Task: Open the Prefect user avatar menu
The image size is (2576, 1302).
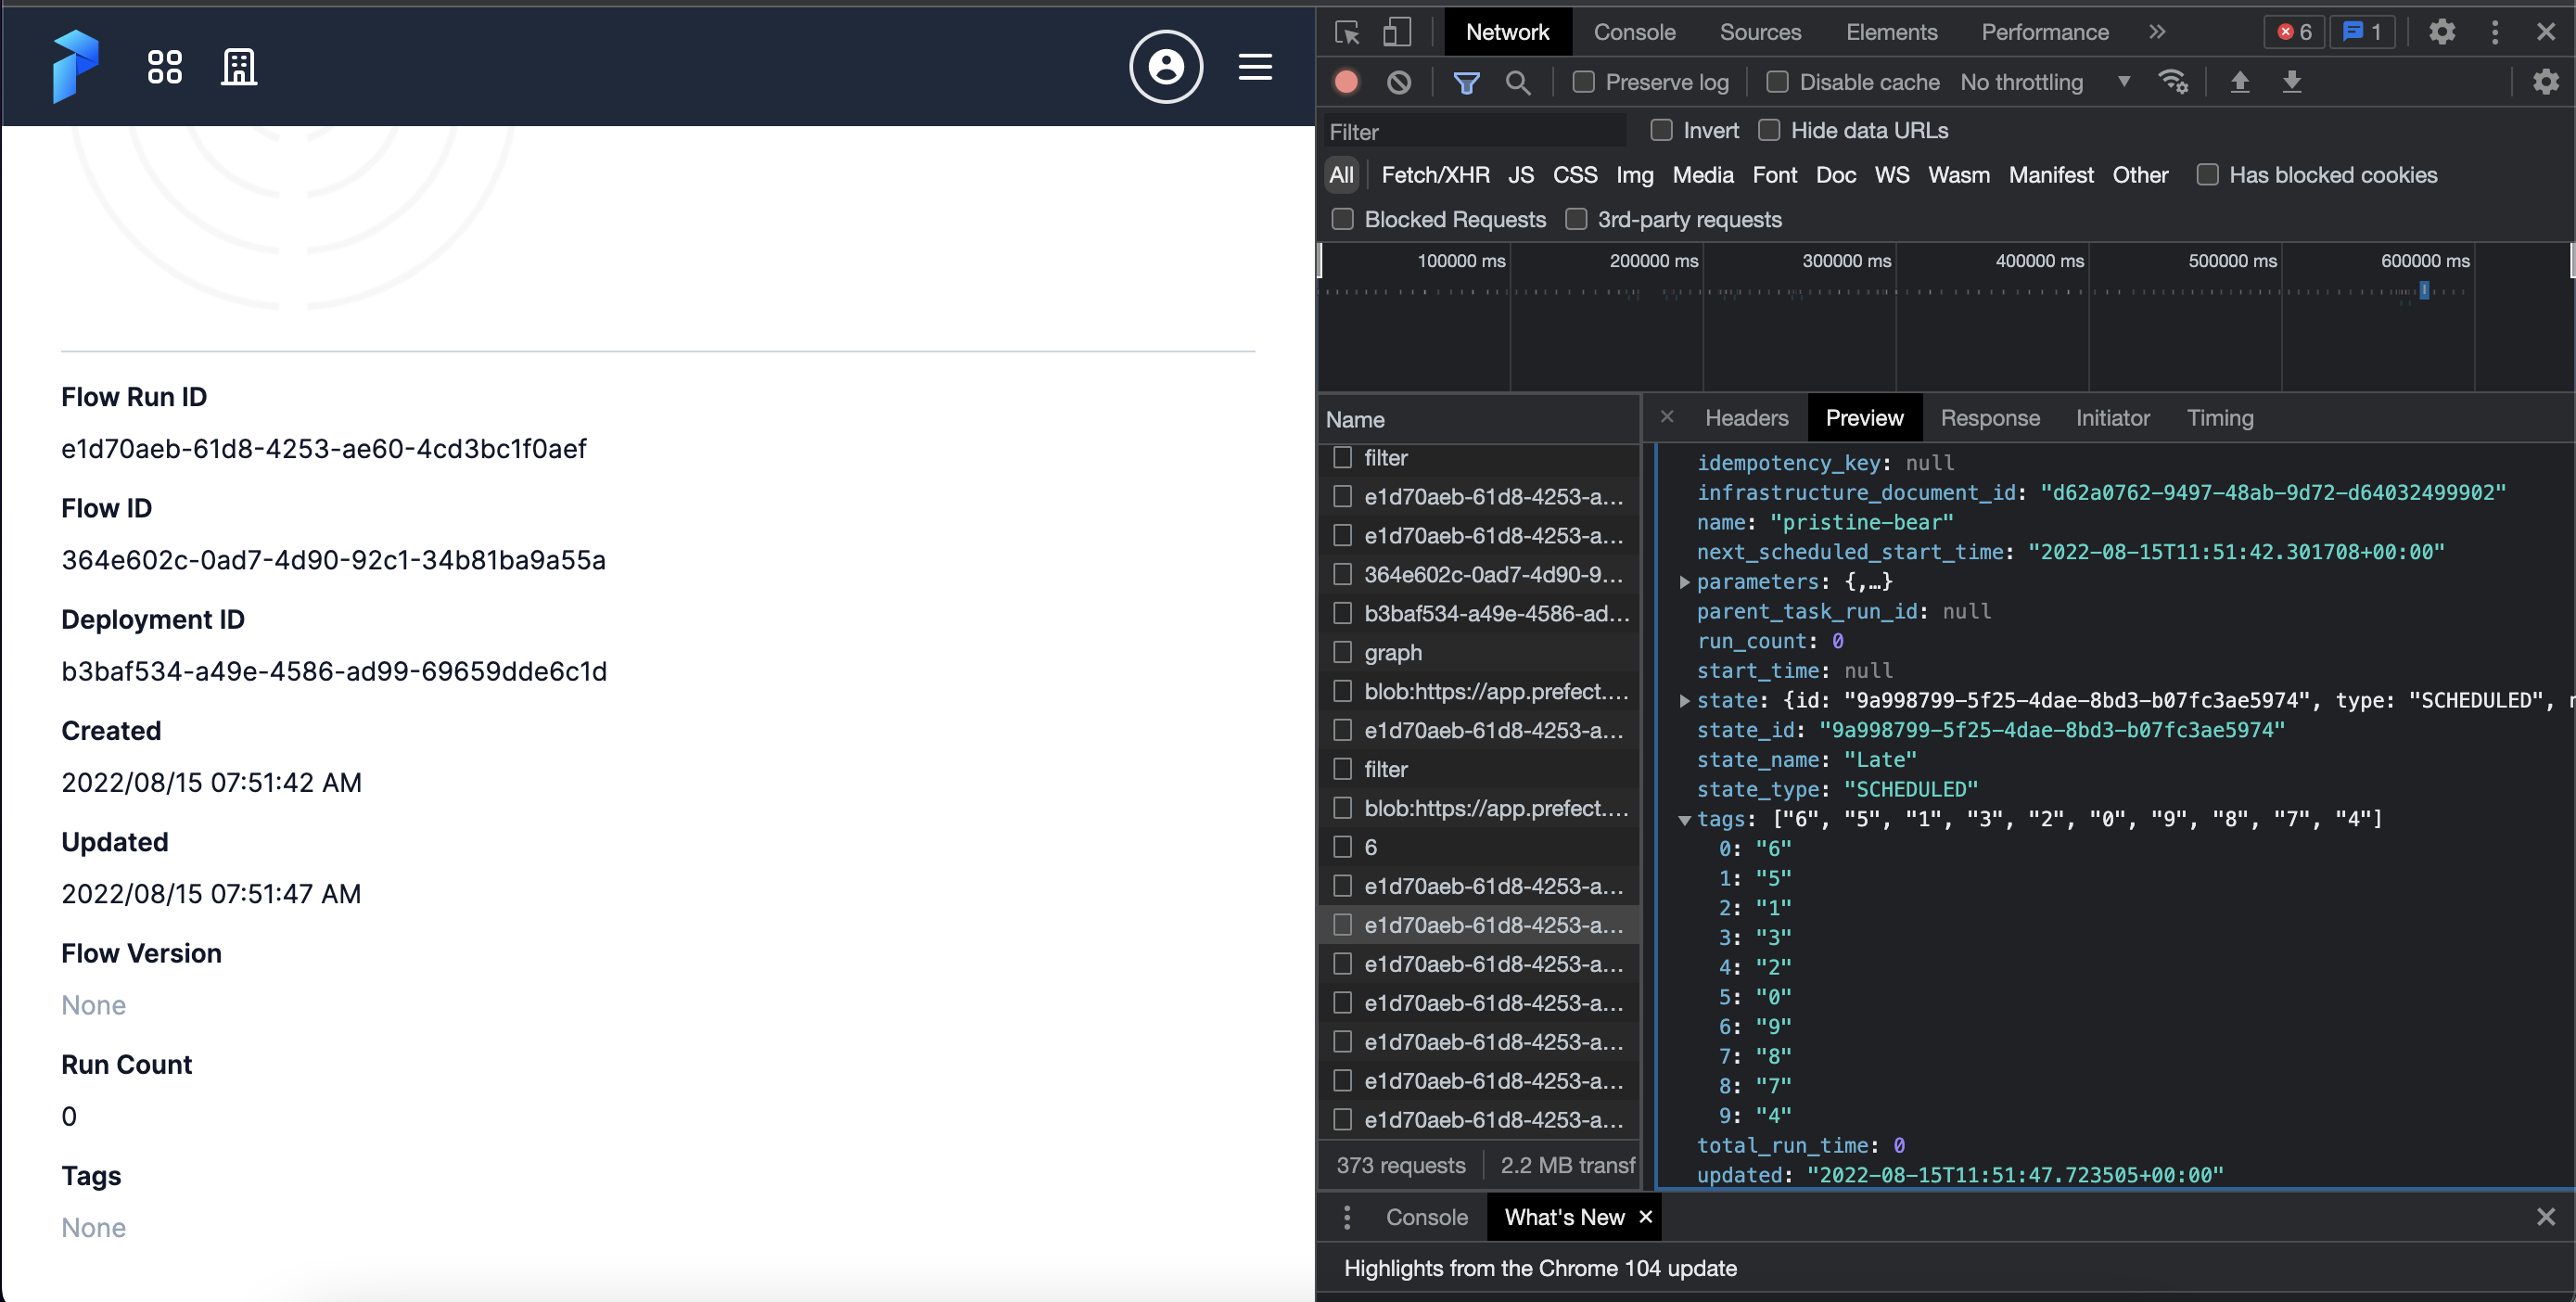Action: pos(1166,66)
